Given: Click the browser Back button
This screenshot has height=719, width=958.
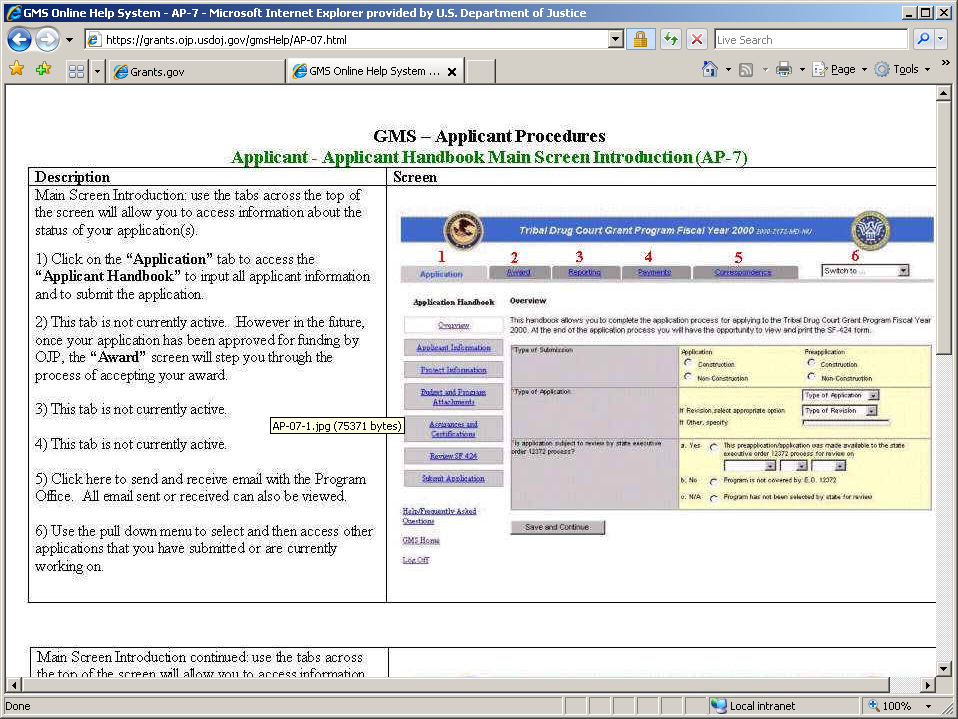Looking at the screenshot, I should coord(19,40).
